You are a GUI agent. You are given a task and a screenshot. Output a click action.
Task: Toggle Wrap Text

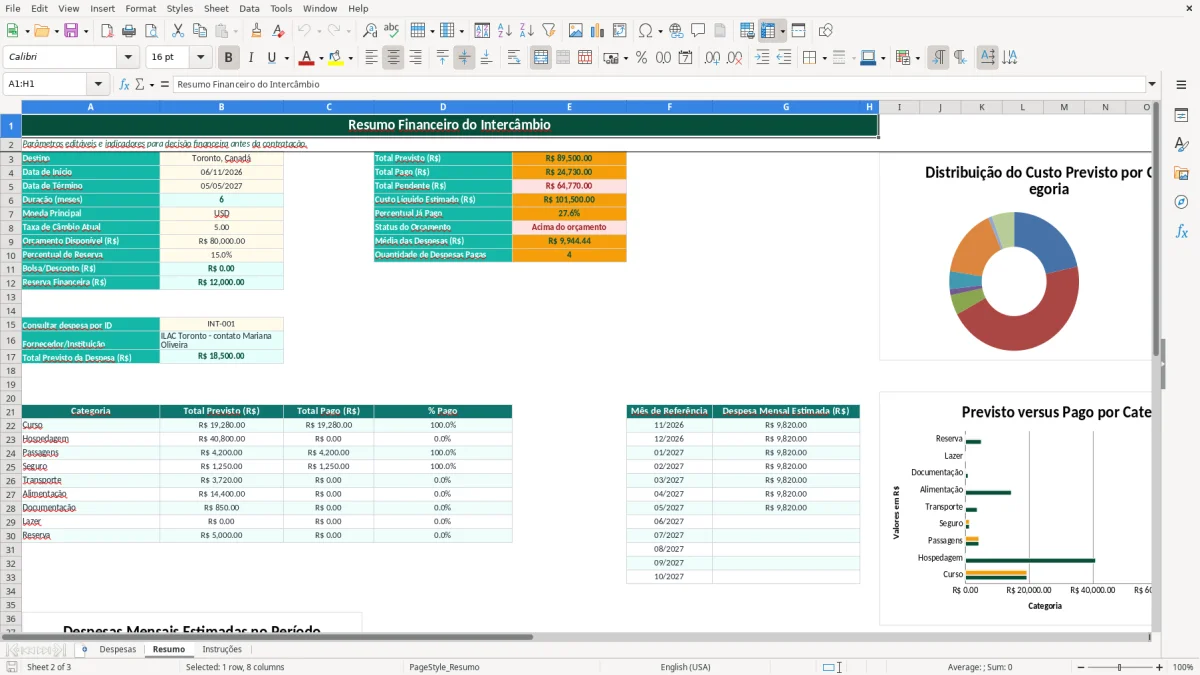pyautogui.click(x=514, y=58)
